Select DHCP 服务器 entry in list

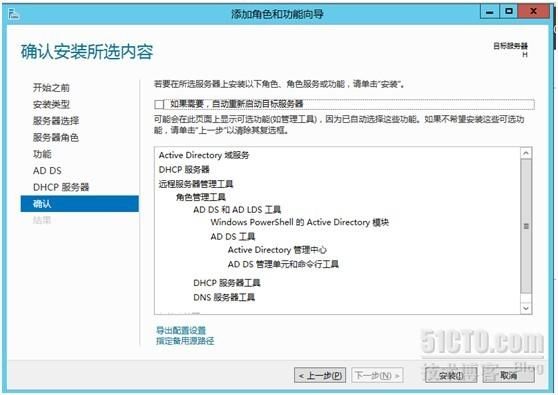tap(184, 170)
